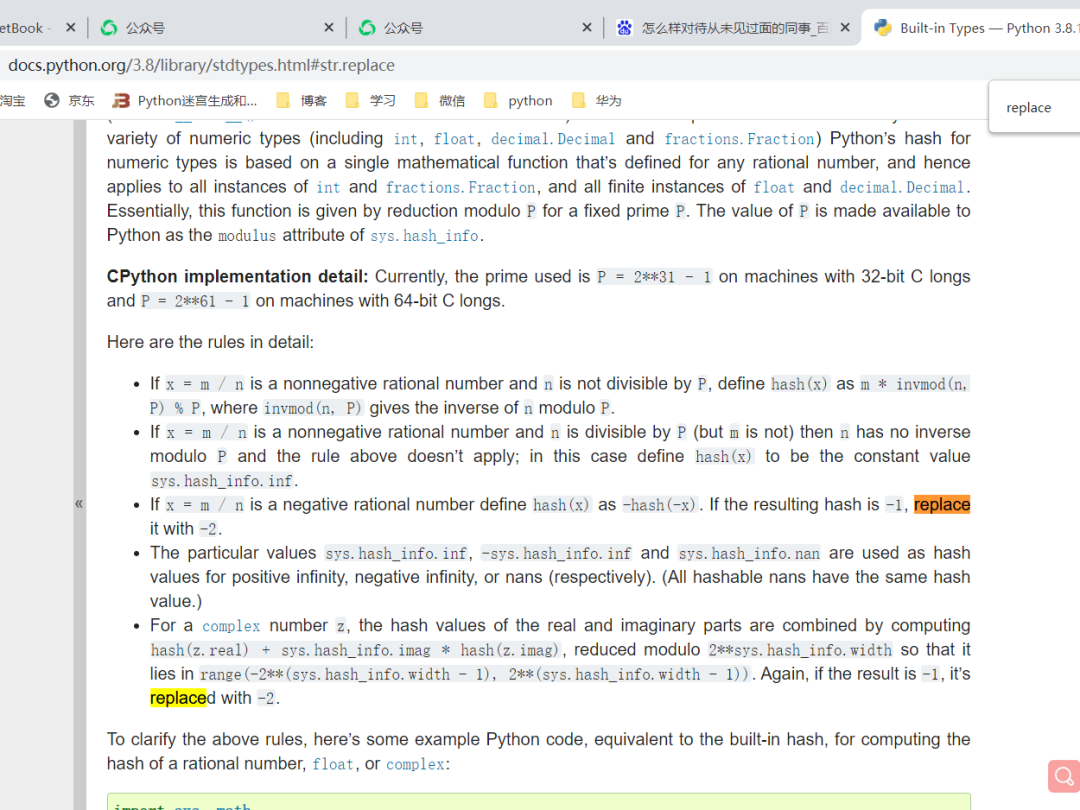The width and height of the screenshot is (1080, 810).
Task: Follow the complex link in the bullet list
Action: pyautogui.click(x=231, y=626)
